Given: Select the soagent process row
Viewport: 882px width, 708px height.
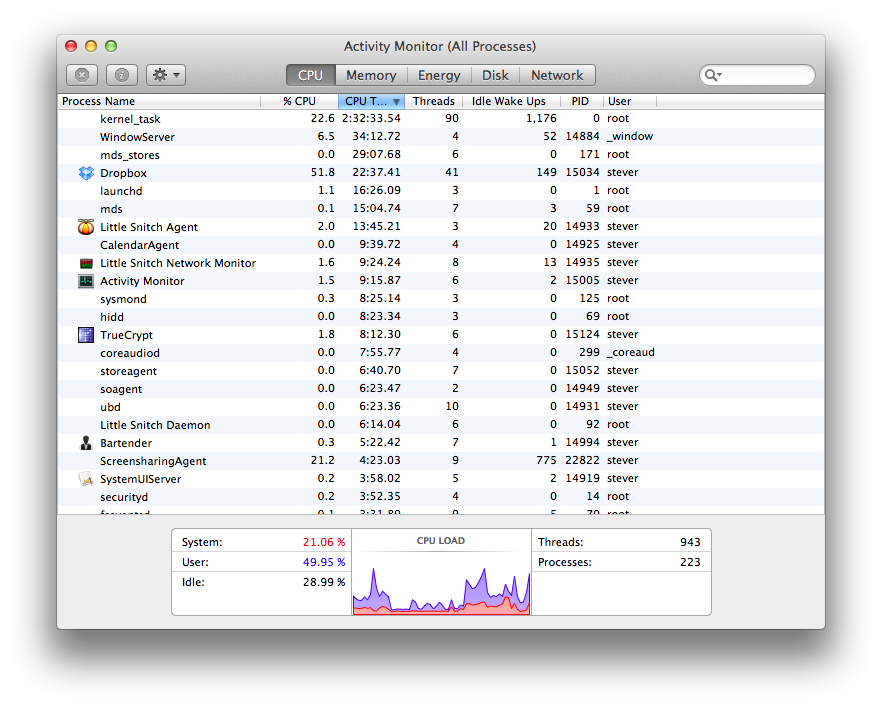Looking at the screenshot, I should click(x=441, y=389).
